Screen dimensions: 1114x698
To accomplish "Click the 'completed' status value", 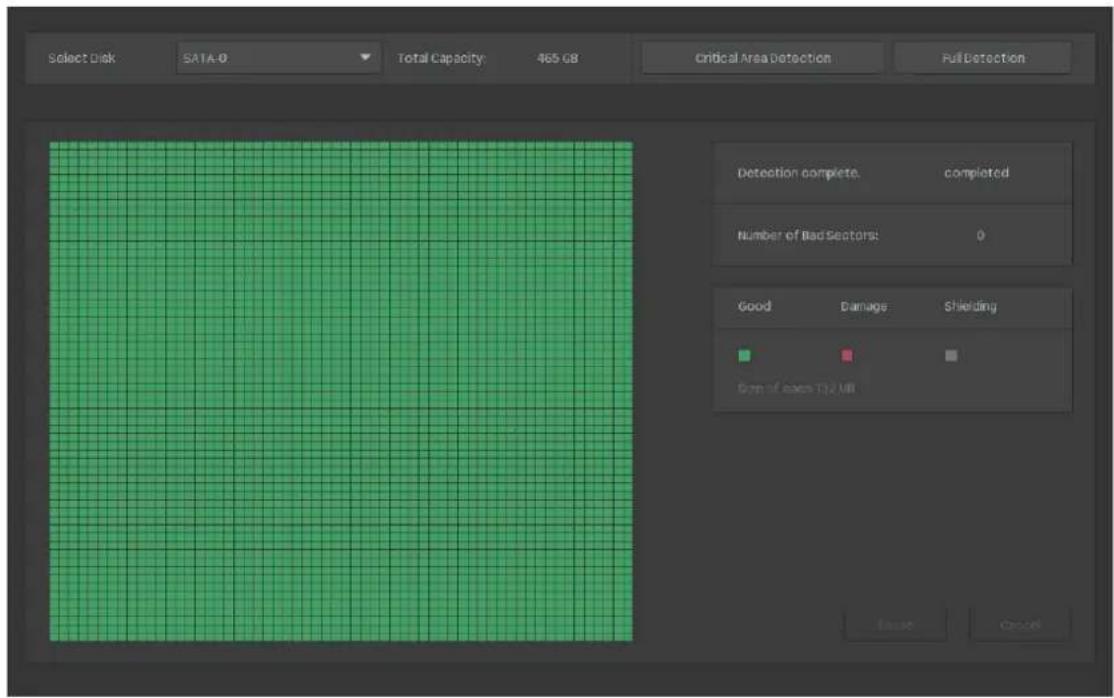I will click(976, 173).
